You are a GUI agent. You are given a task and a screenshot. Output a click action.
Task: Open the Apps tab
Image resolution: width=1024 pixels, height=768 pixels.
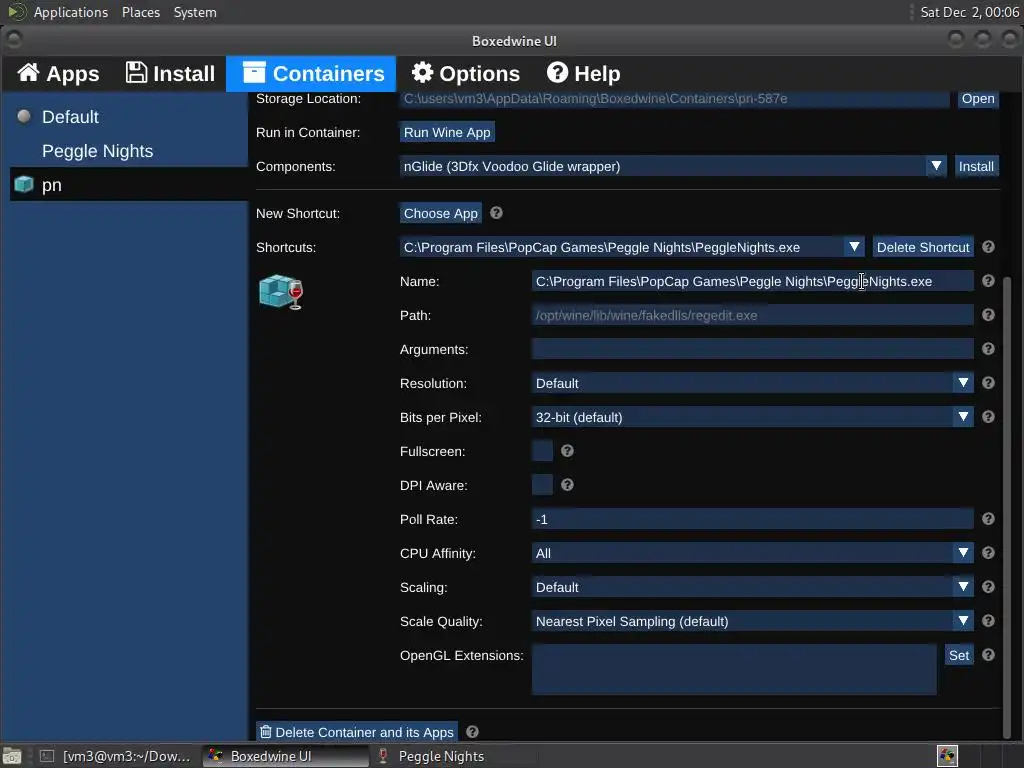(x=58, y=73)
